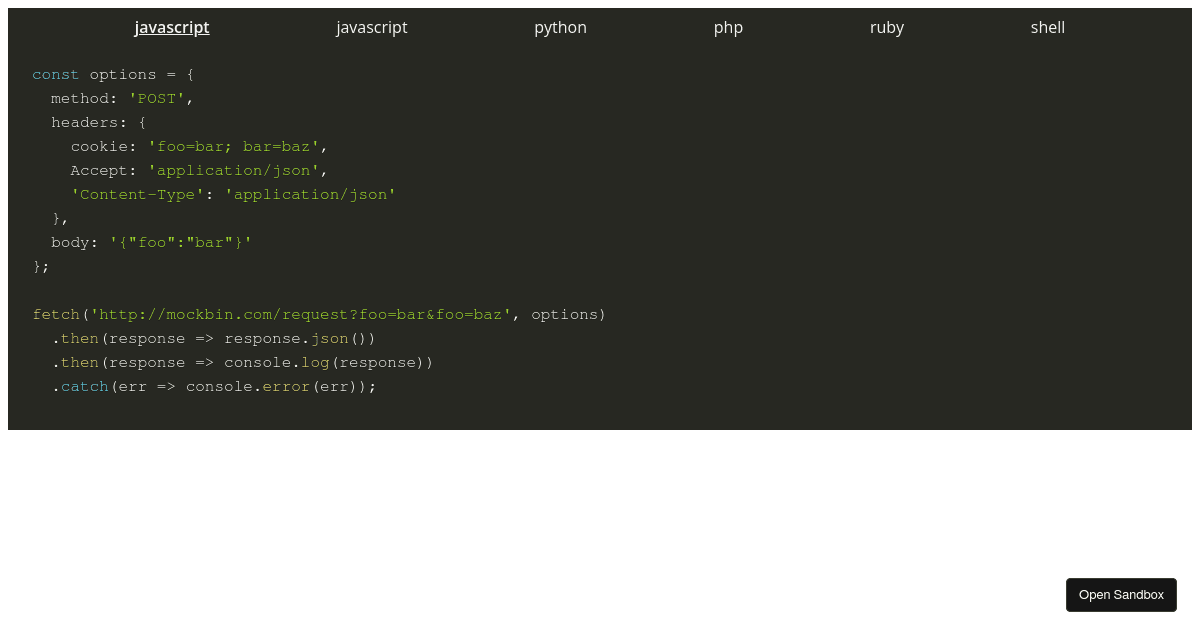
Task: Click the Open Sandbox button
Action: tap(1121, 594)
